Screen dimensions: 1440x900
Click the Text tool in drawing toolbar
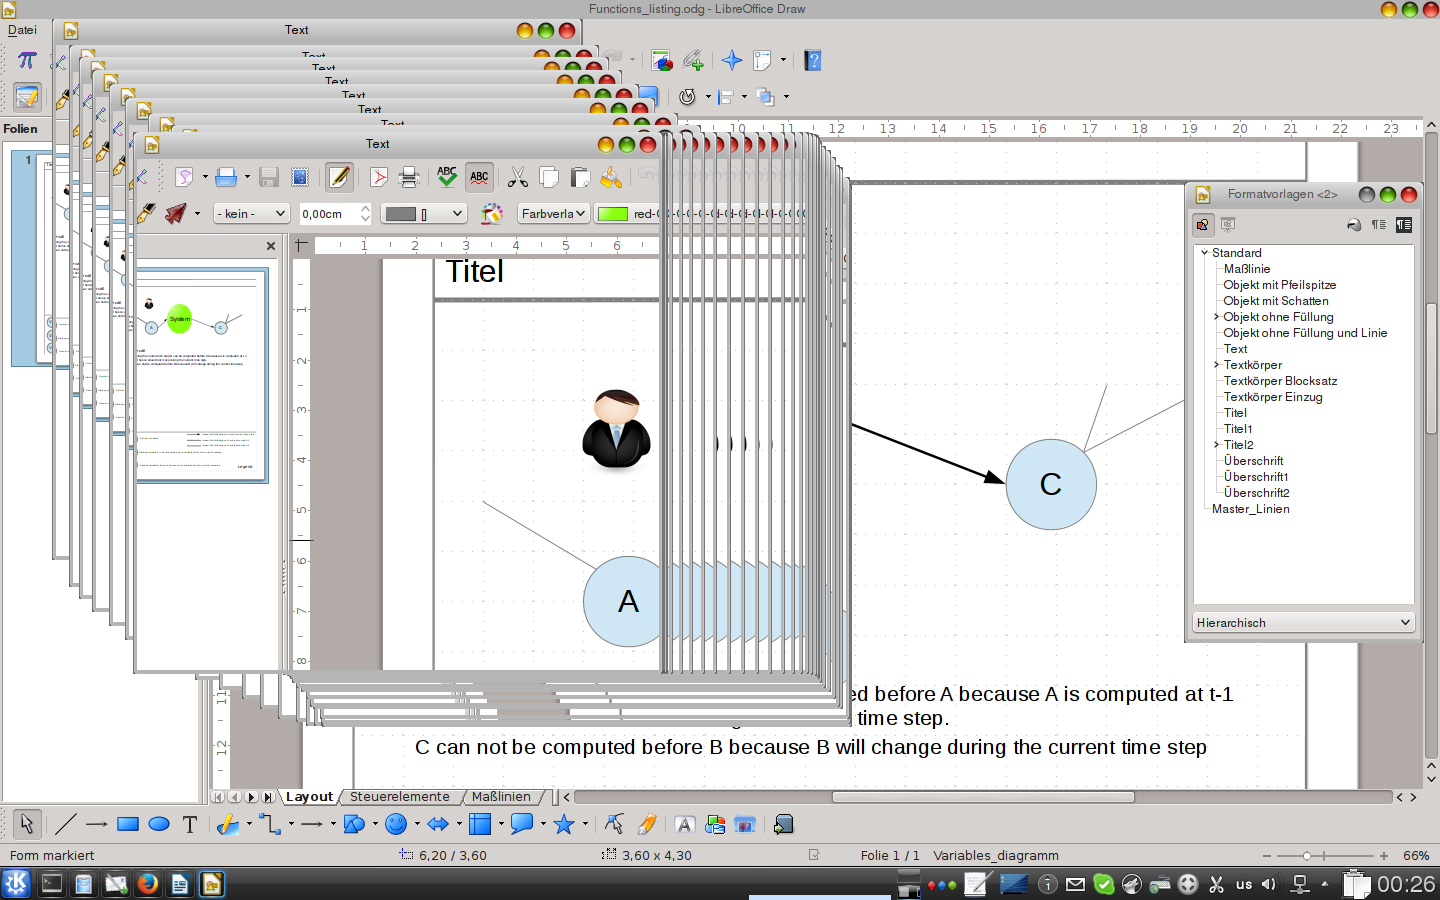(x=190, y=824)
